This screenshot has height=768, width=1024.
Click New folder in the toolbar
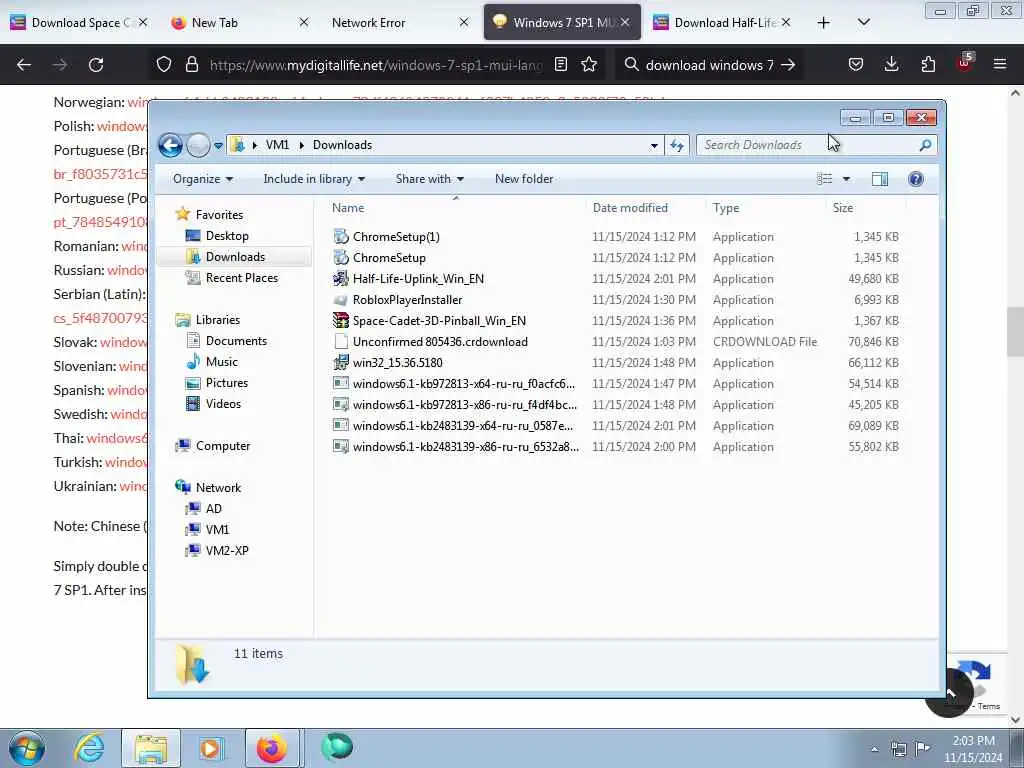[524, 179]
